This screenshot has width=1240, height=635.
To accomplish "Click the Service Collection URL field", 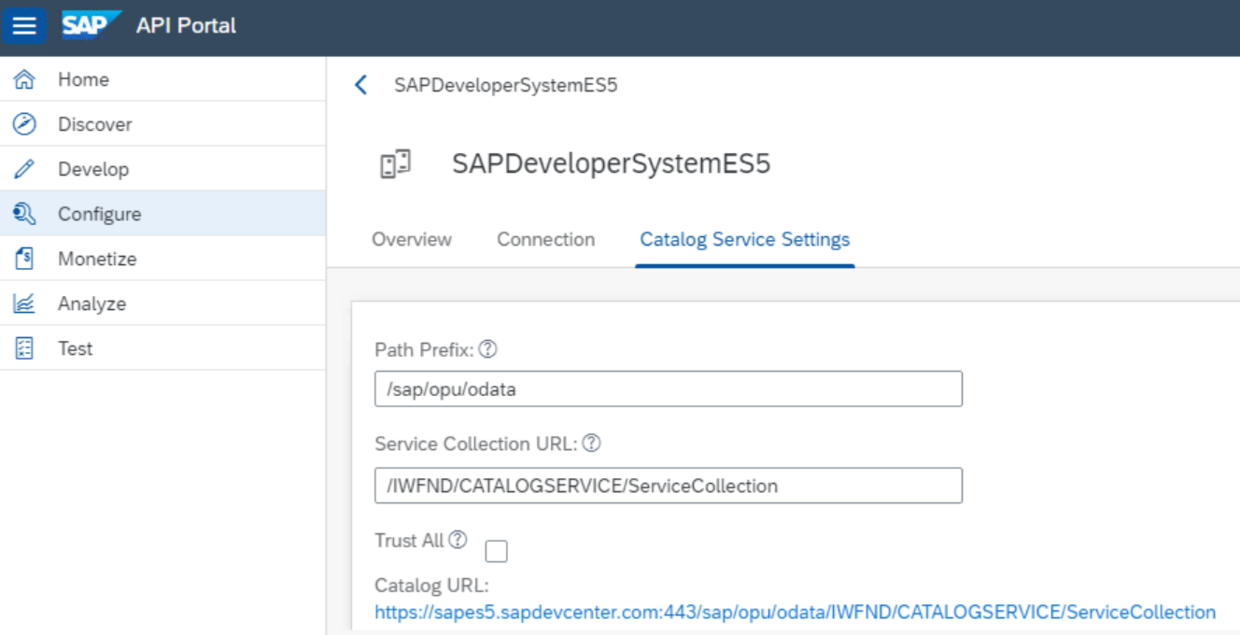I will (668, 486).
